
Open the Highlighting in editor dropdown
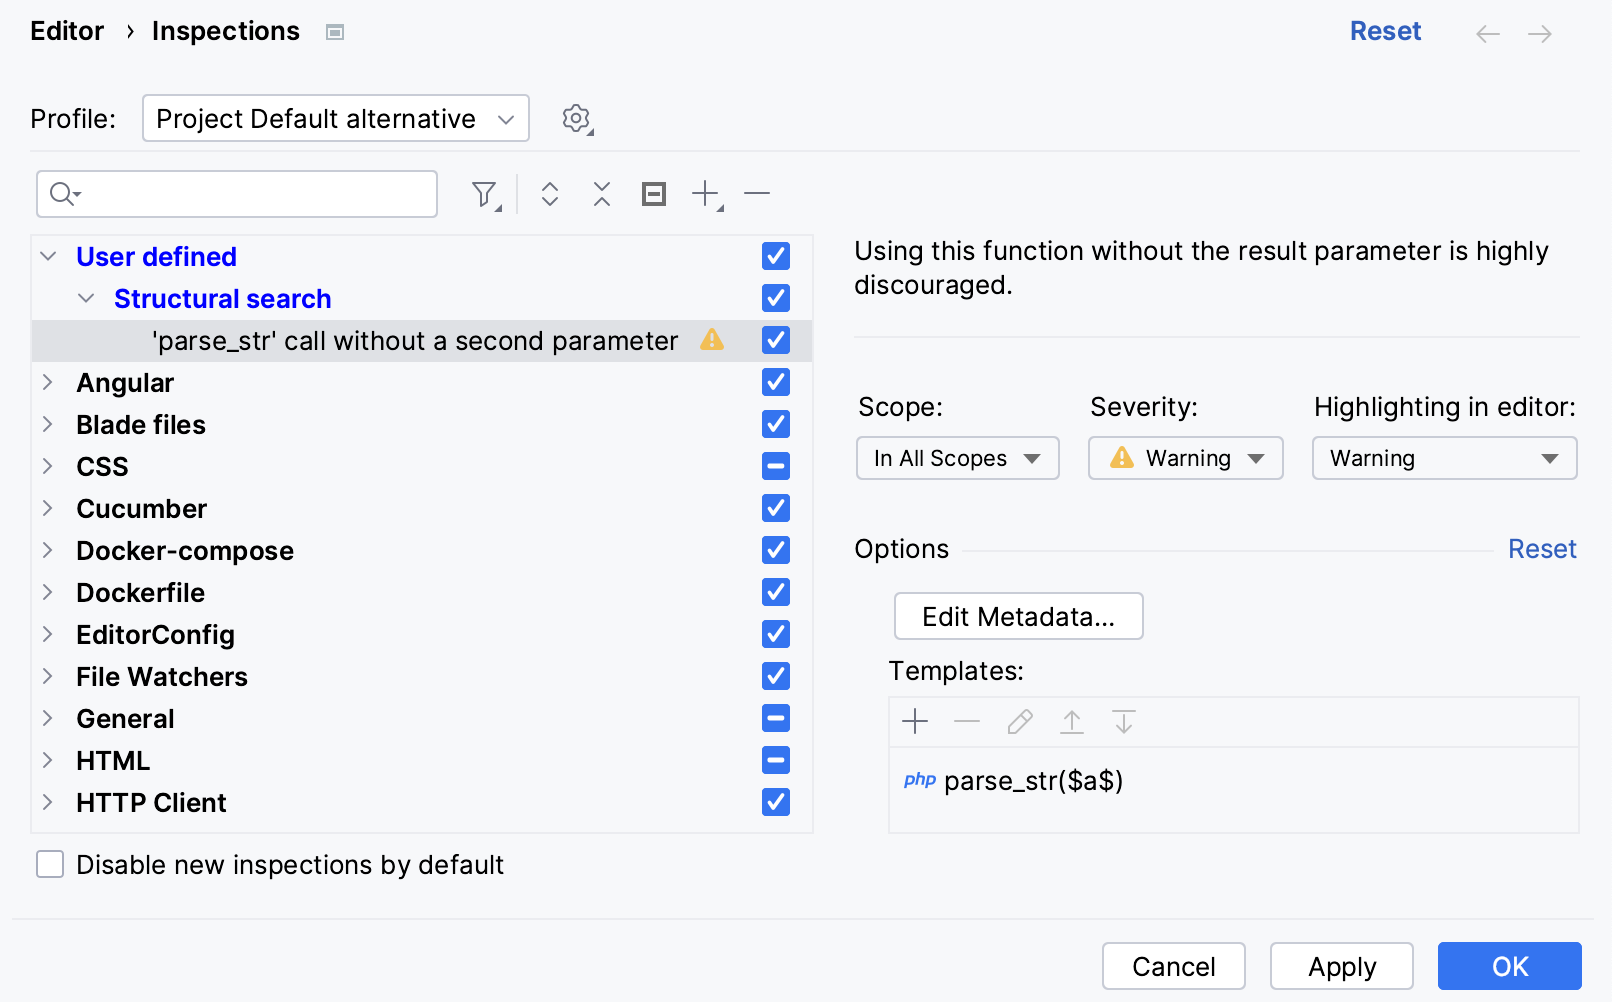click(x=1444, y=459)
